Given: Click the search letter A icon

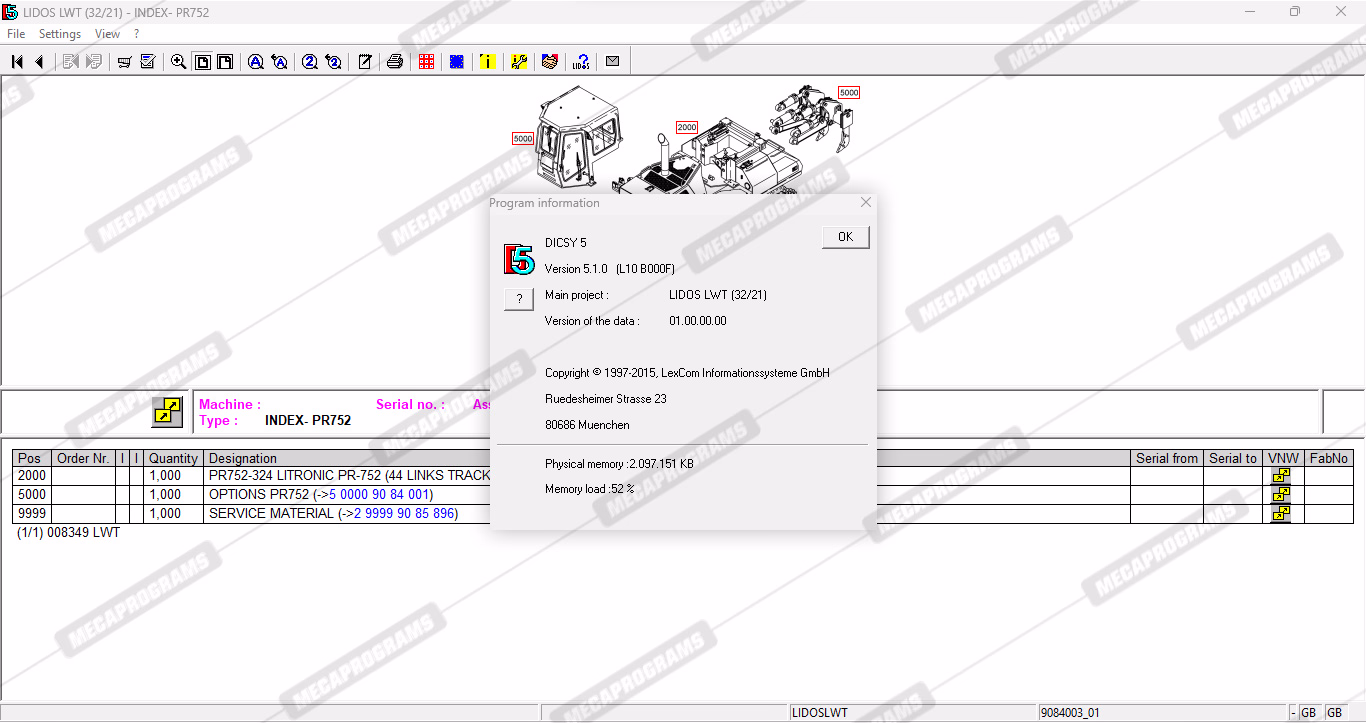Looking at the screenshot, I should coord(256,62).
